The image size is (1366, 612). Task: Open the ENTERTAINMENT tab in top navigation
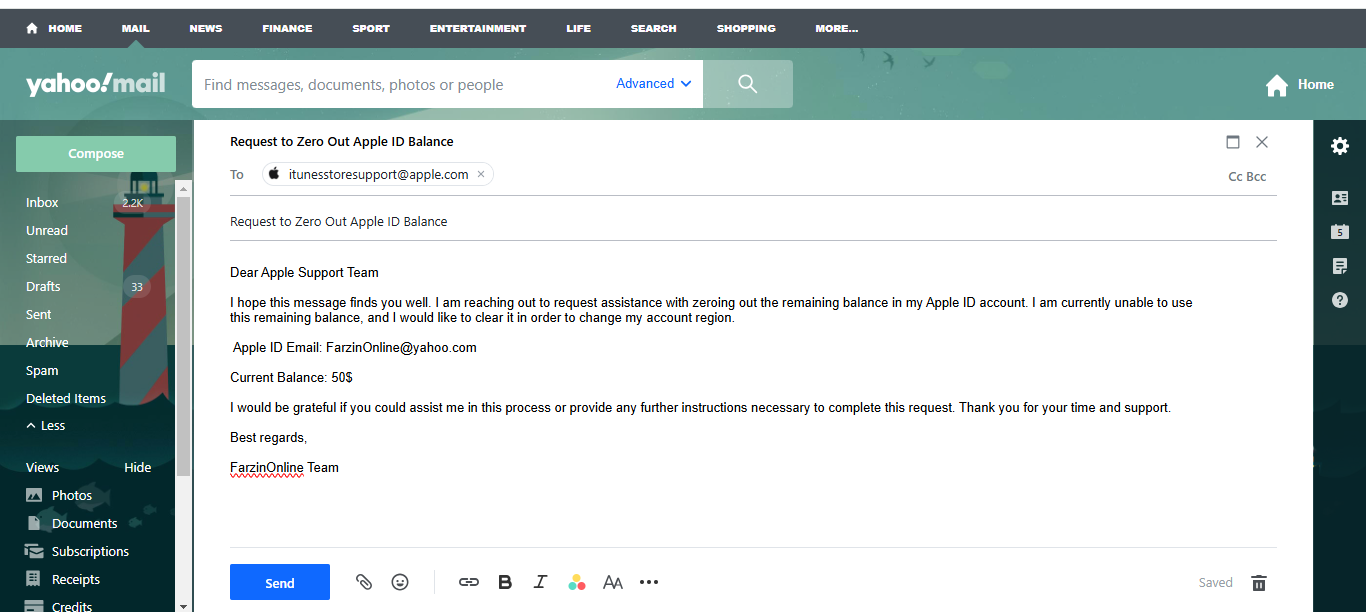click(478, 28)
